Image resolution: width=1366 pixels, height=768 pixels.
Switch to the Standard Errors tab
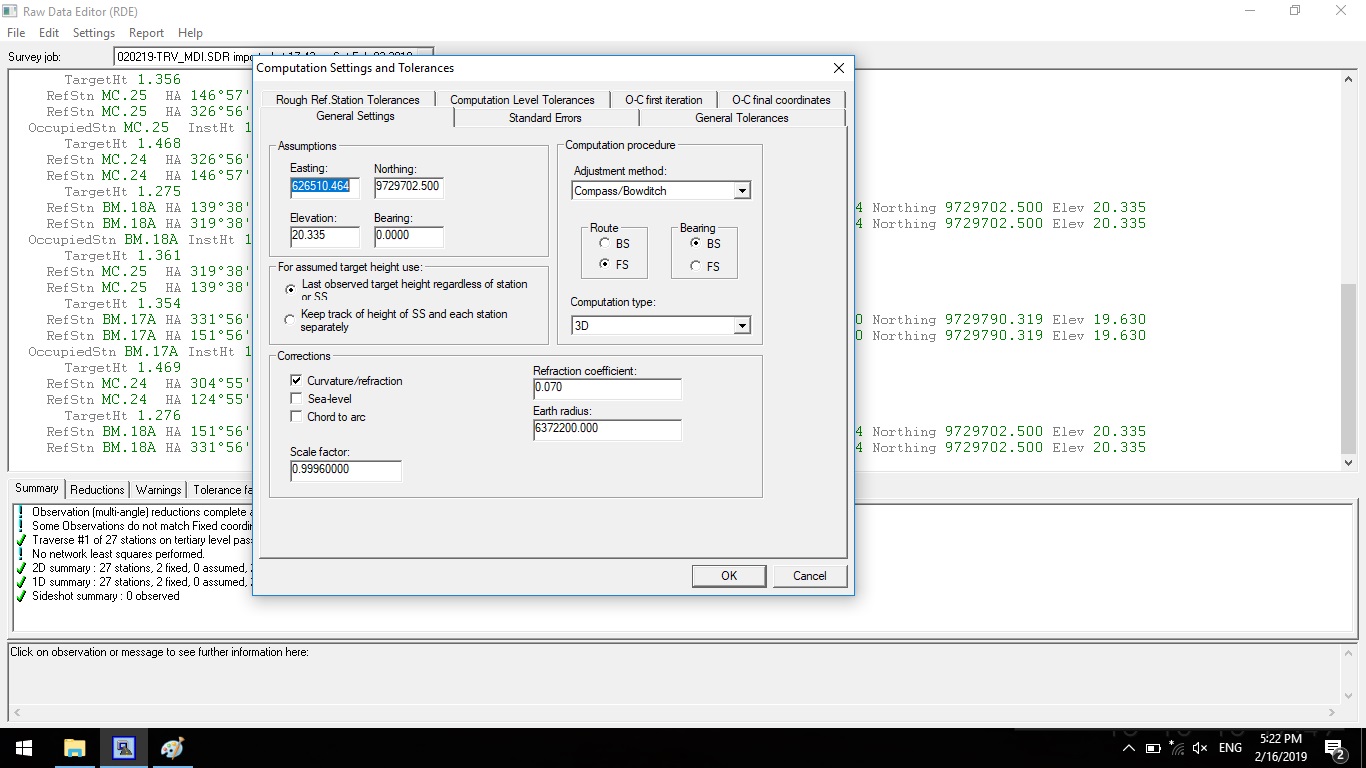(546, 117)
